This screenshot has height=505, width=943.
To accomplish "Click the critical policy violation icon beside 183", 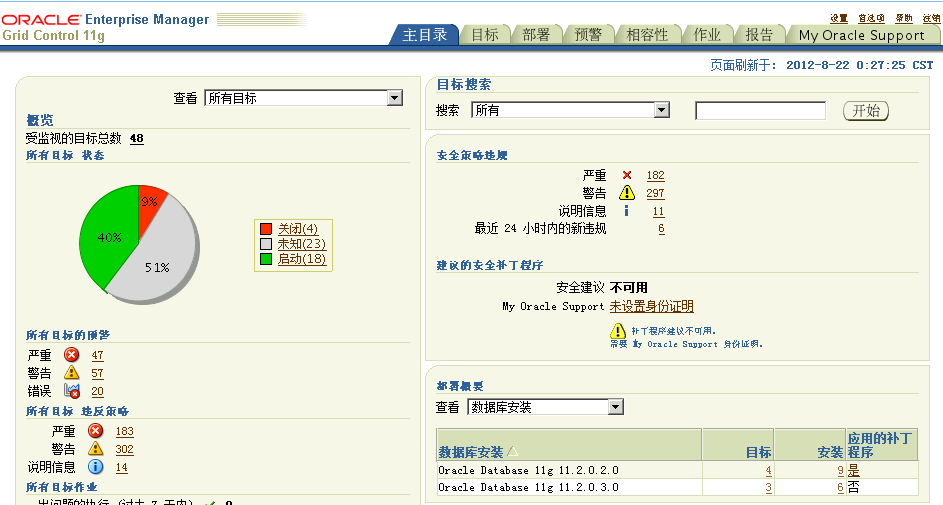I will coord(96,430).
